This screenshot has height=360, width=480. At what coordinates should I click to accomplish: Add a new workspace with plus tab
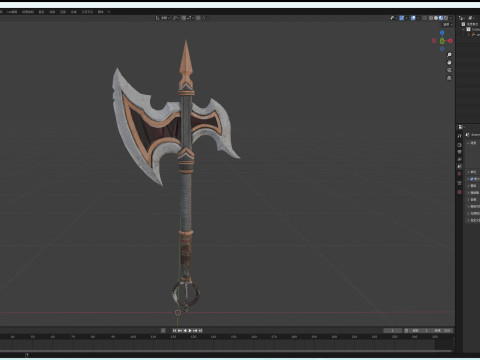point(109,12)
